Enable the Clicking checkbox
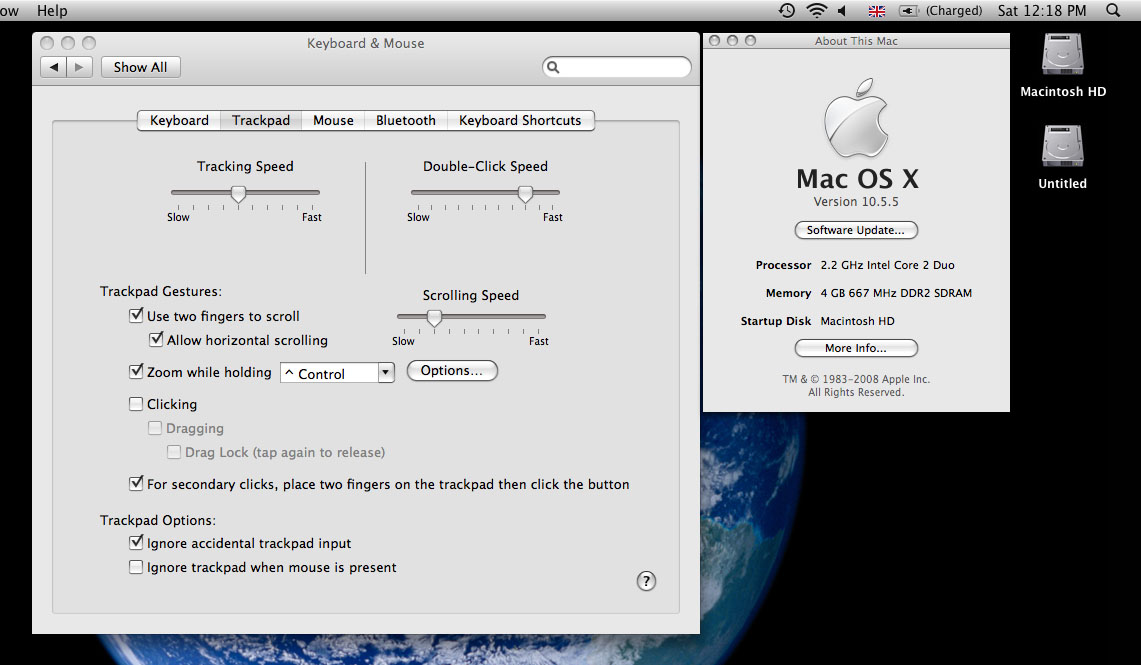The width and height of the screenshot is (1141, 665). tap(136, 404)
